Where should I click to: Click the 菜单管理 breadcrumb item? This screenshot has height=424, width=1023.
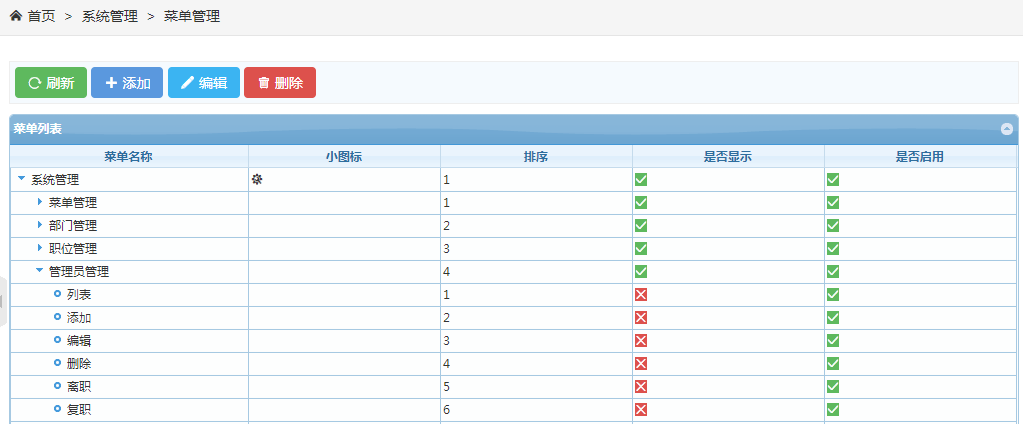click(x=192, y=16)
